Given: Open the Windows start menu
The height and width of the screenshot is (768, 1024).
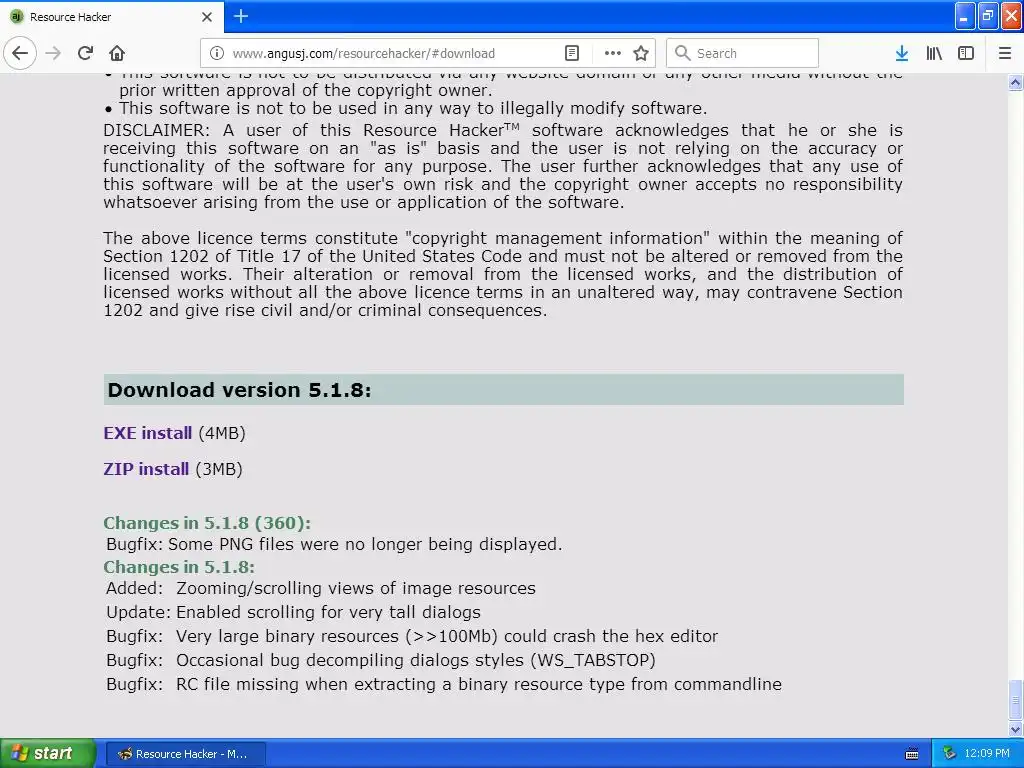Looking at the screenshot, I should (x=47, y=753).
